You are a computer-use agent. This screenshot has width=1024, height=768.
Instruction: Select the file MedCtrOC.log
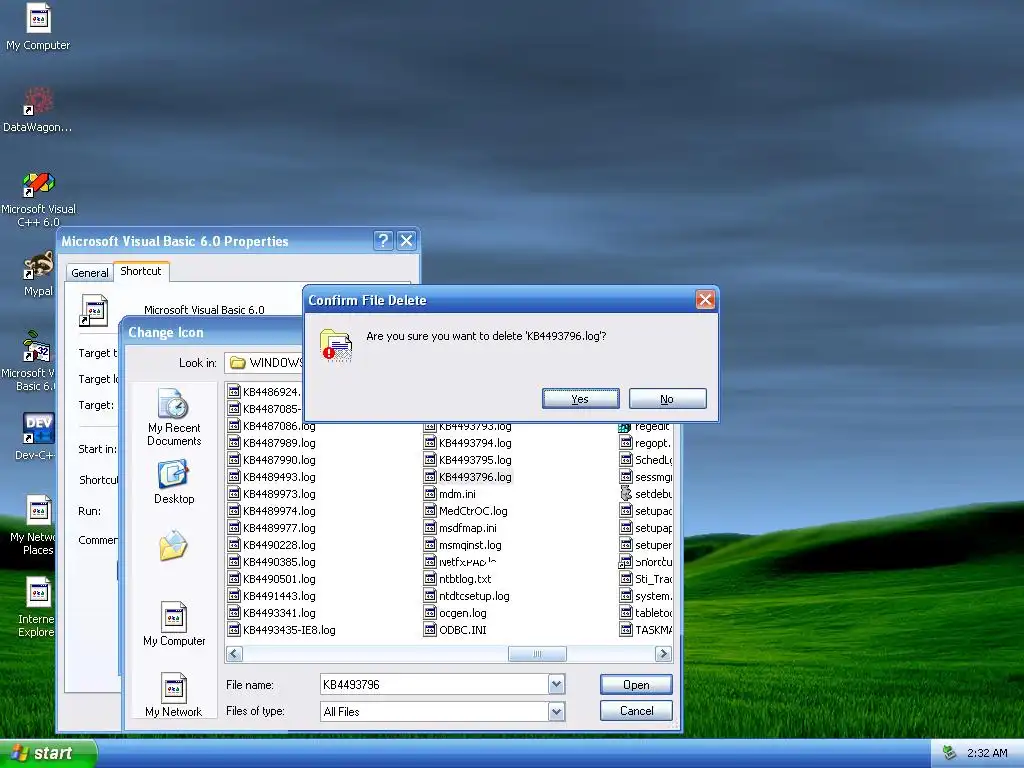[466, 511]
